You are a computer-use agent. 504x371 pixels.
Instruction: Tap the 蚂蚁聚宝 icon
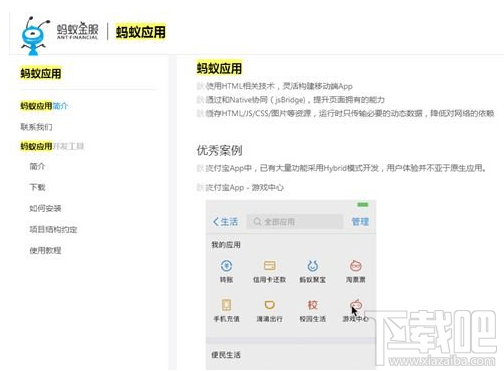tap(312, 266)
